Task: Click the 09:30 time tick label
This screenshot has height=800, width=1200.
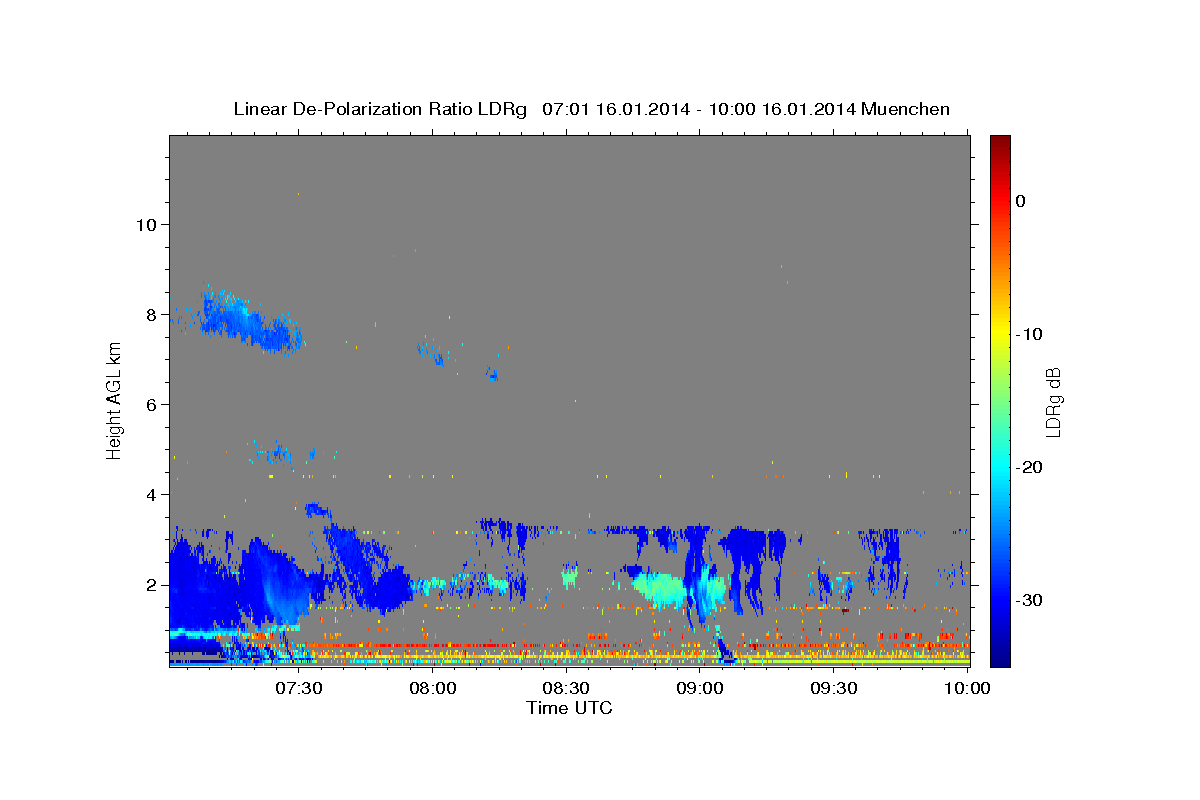Action: [x=833, y=689]
